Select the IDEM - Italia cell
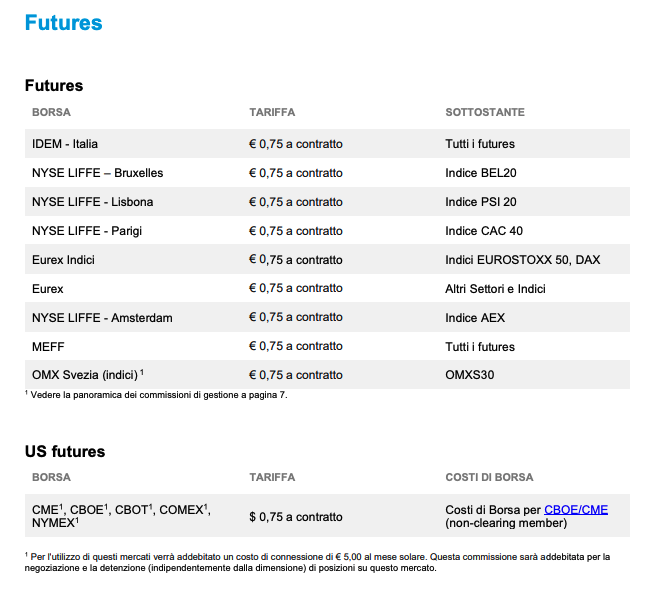The image size is (649, 606). click(x=65, y=144)
